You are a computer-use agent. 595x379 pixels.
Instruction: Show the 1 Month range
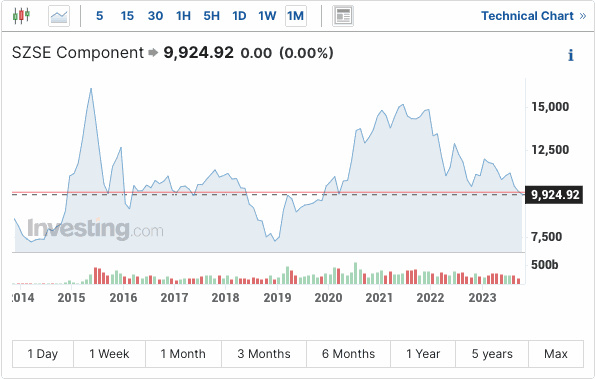[x=183, y=354]
